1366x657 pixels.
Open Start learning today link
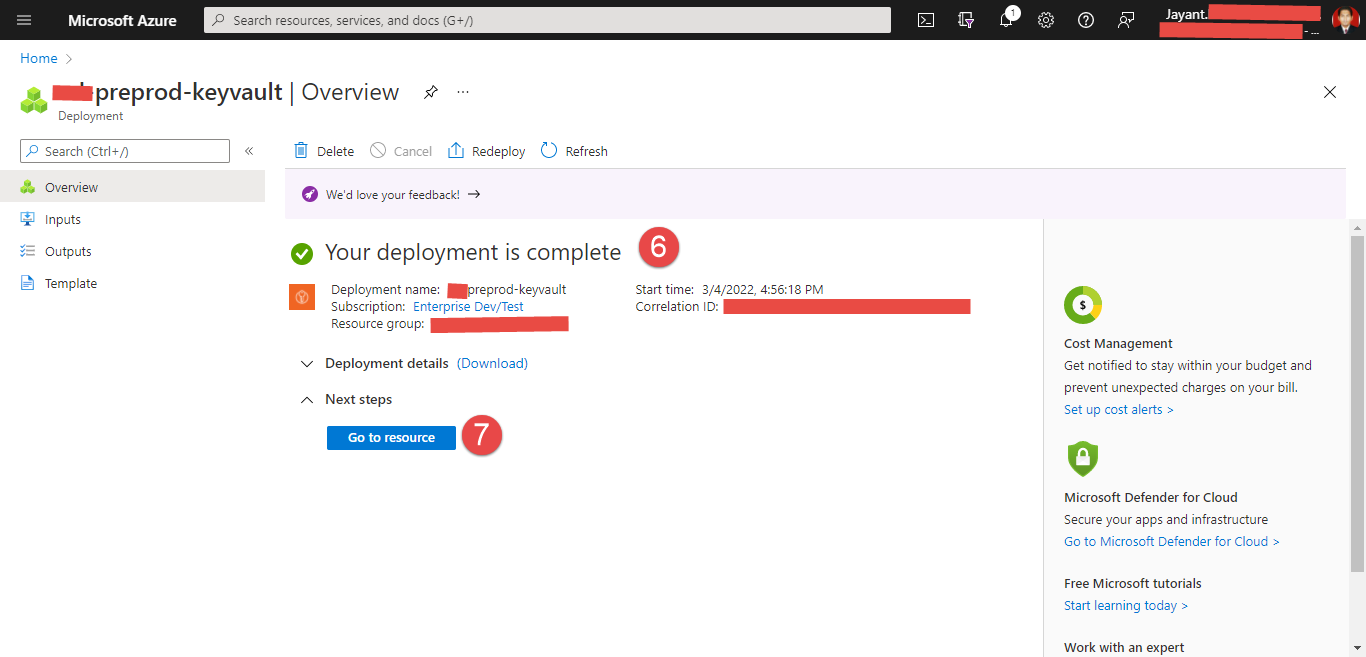tap(1126, 605)
